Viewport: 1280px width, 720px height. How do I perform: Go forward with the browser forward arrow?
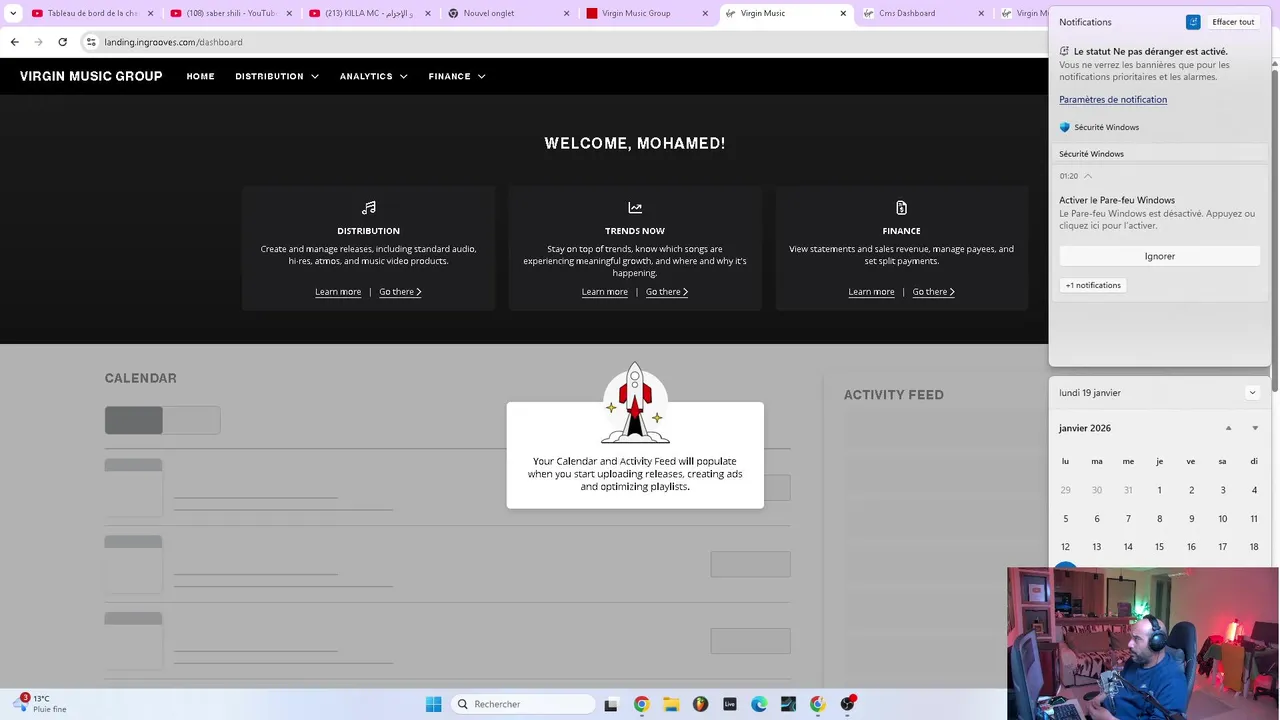tap(38, 42)
